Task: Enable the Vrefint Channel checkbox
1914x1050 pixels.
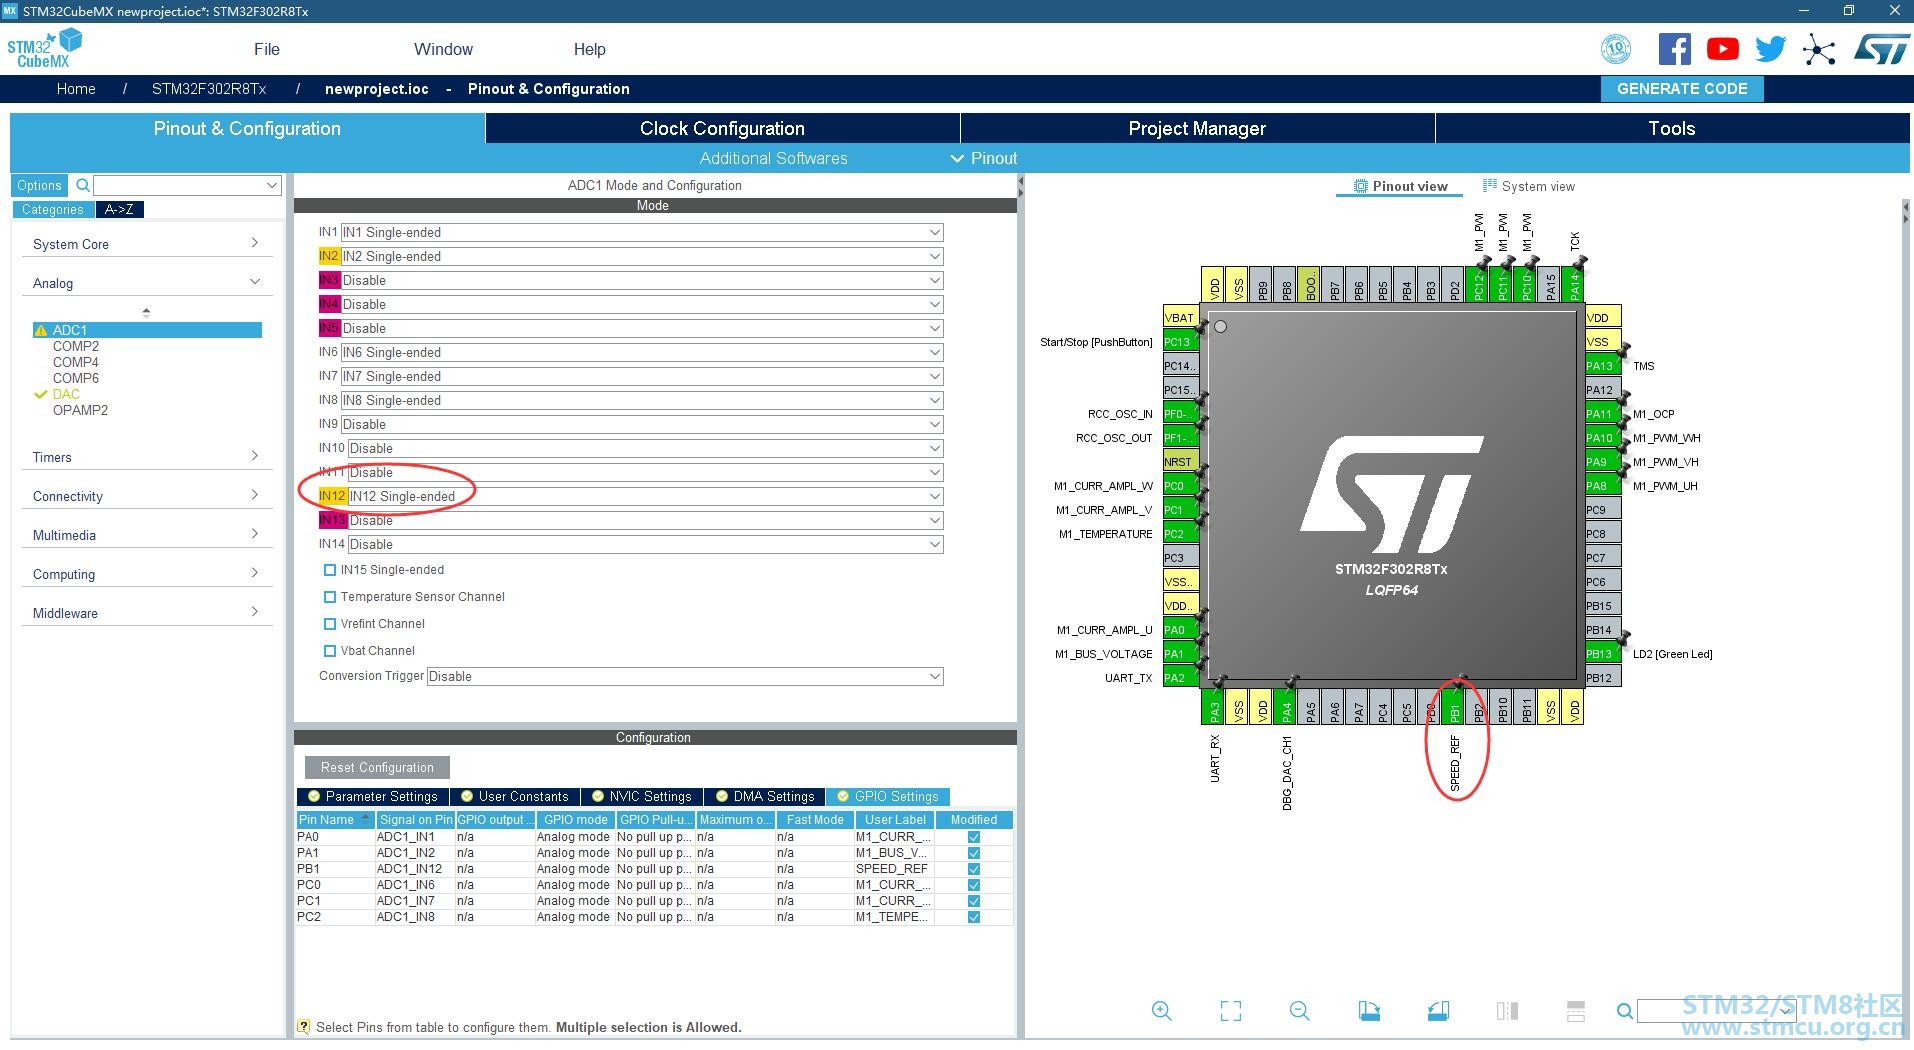Action: (330, 624)
